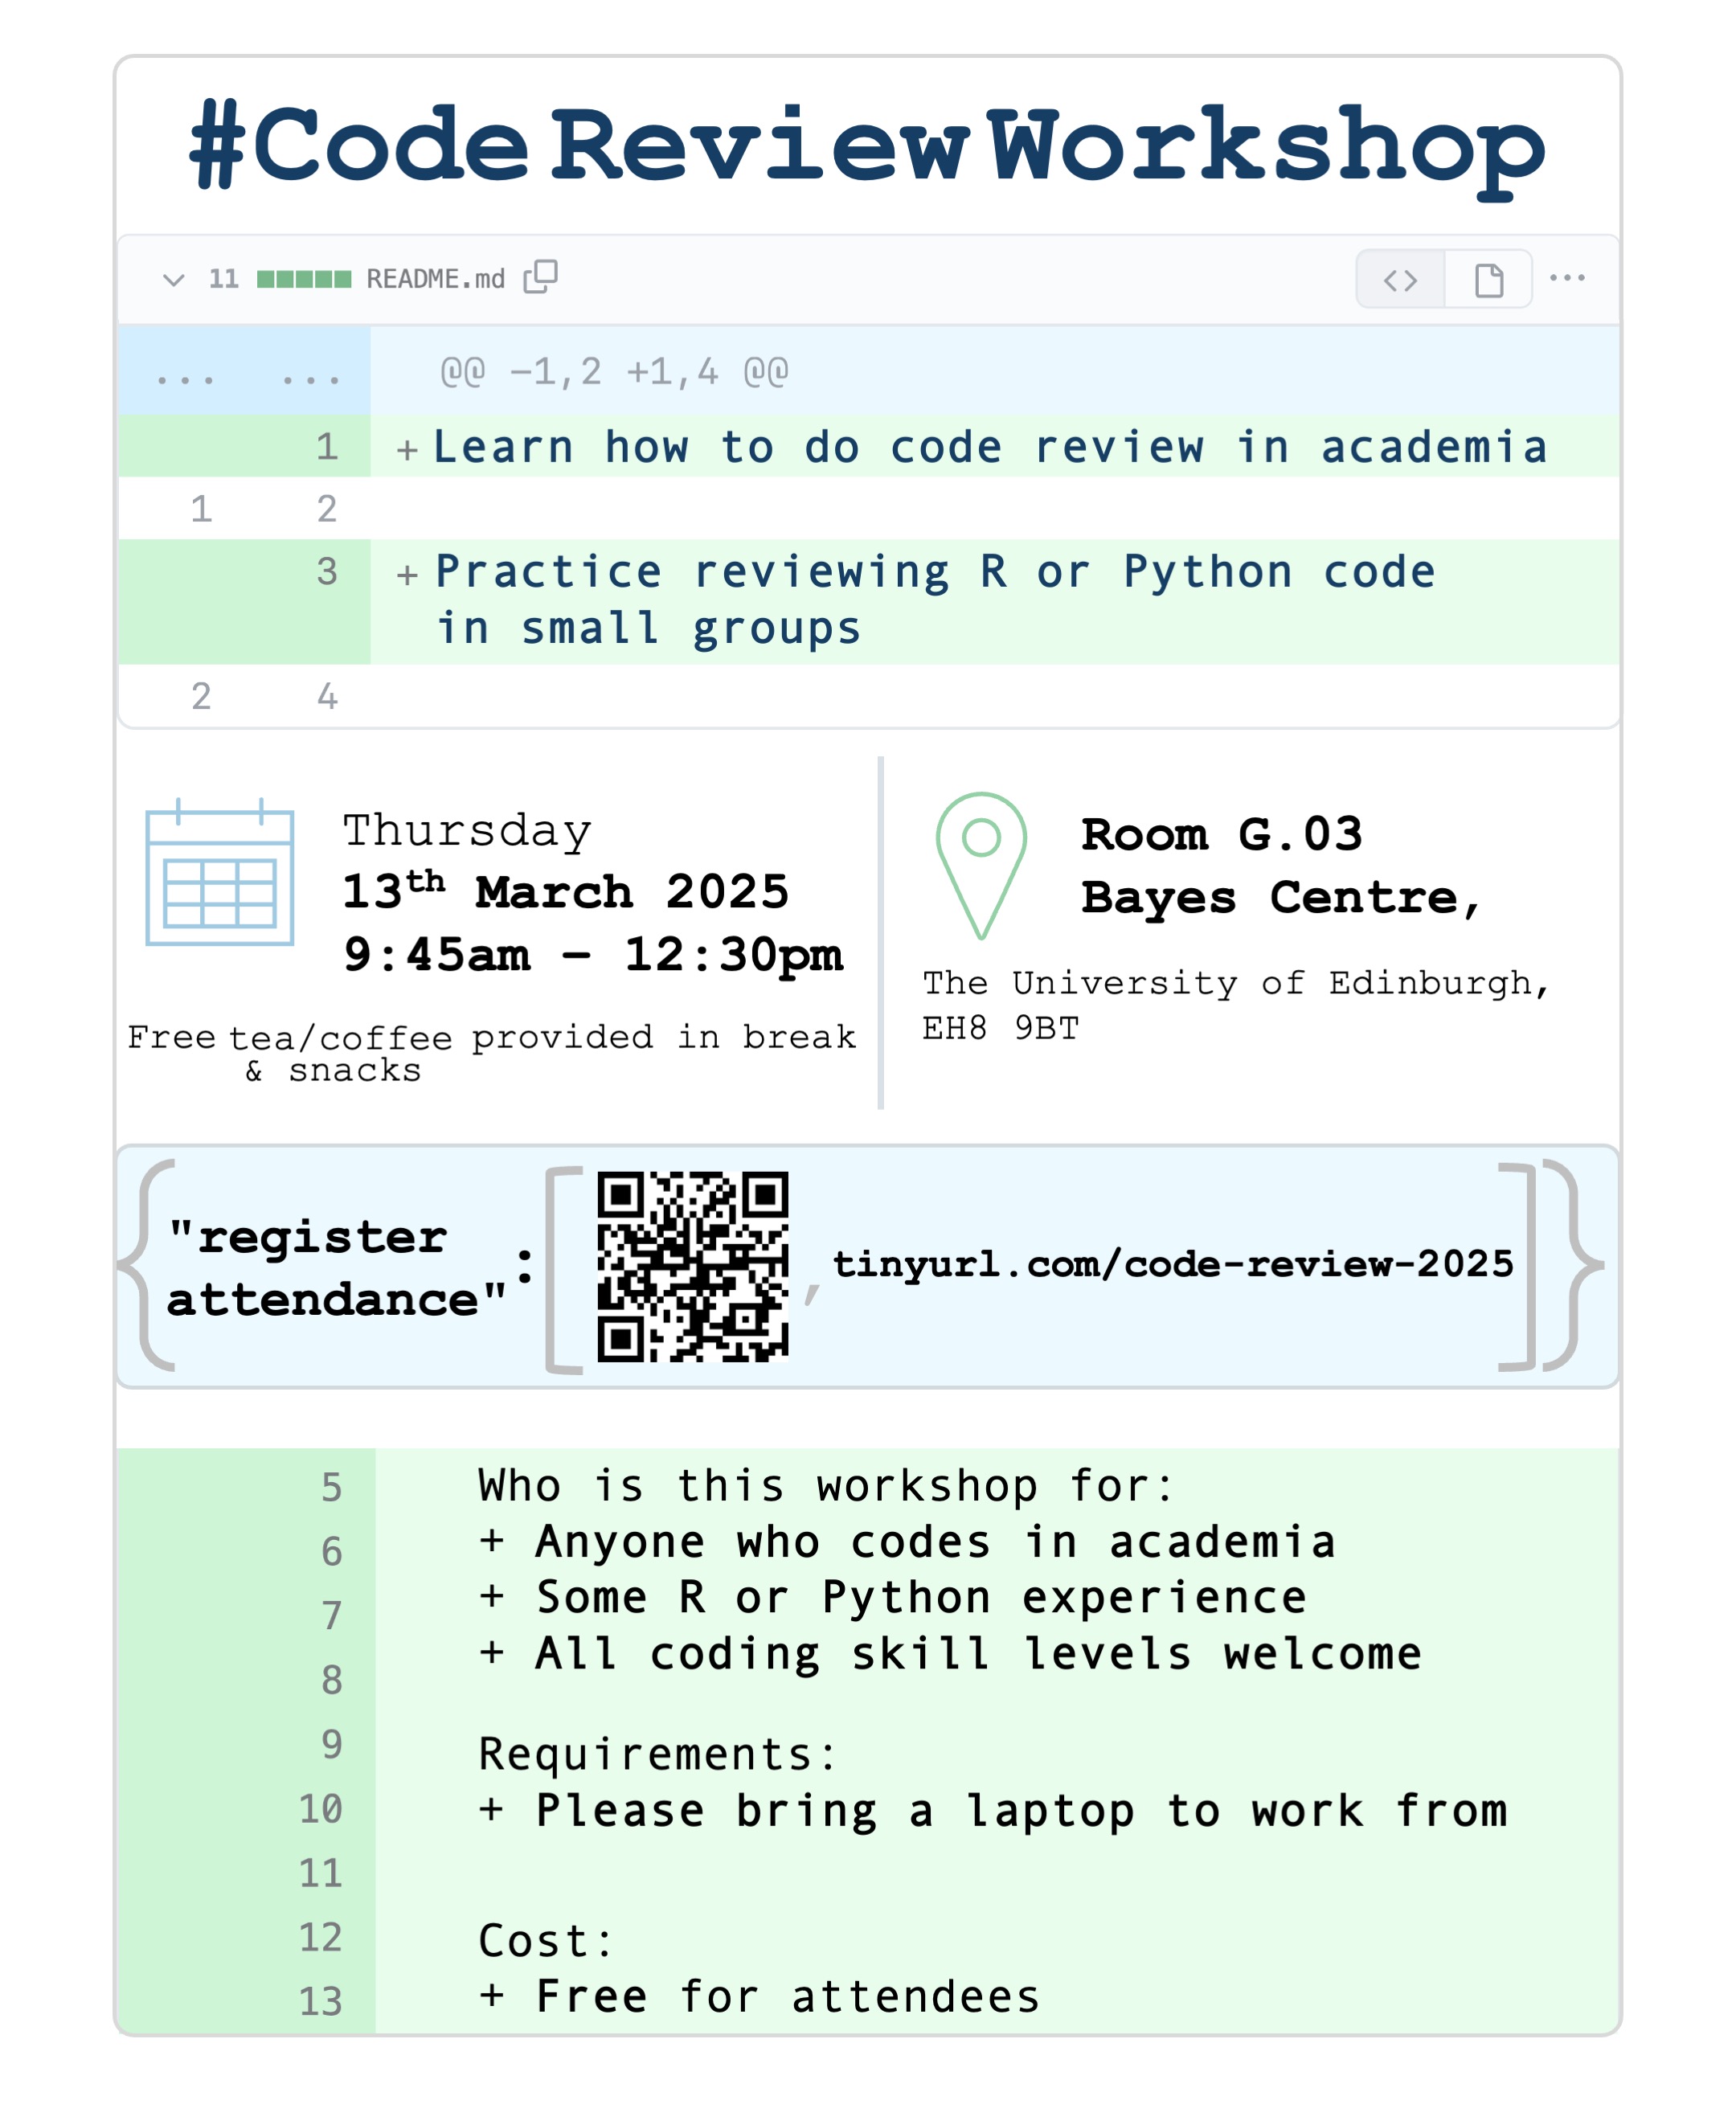Viewport: 1736px width, 2125px height.
Task: Click 'Requirements:' line
Action: (x=658, y=1755)
